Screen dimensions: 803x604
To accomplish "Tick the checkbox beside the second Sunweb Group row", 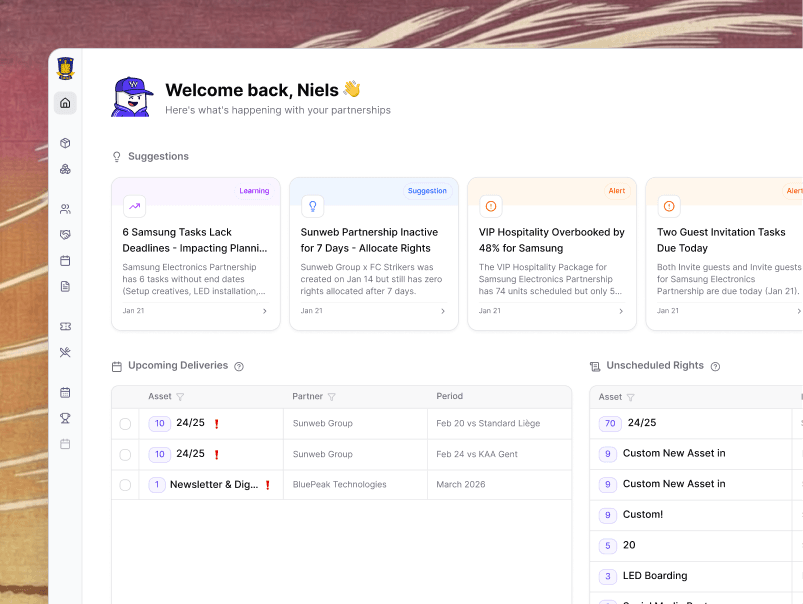I will [x=125, y=454].
